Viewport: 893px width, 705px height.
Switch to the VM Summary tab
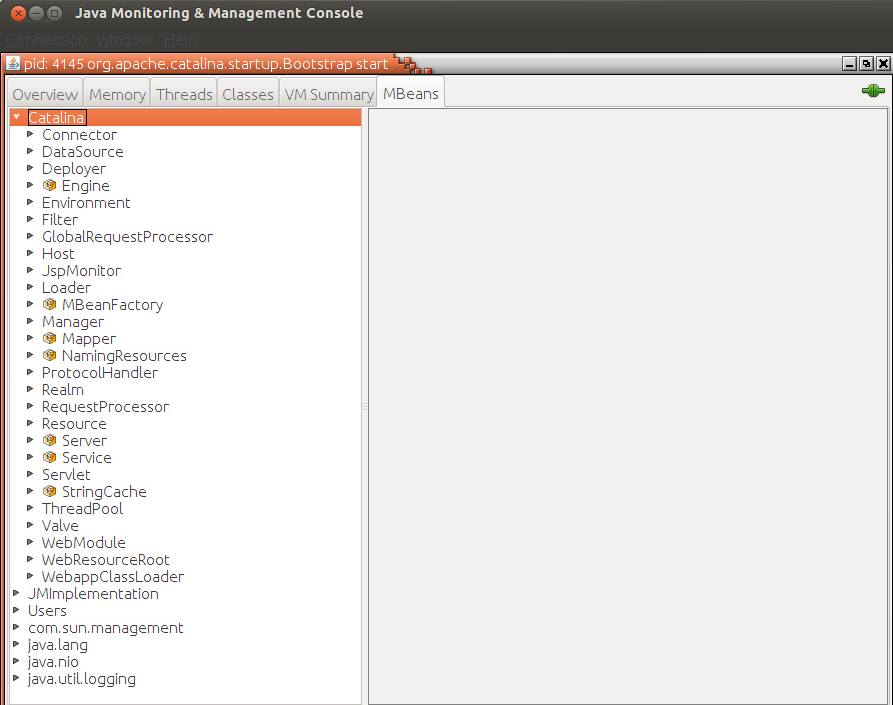(x=329, y=94)
